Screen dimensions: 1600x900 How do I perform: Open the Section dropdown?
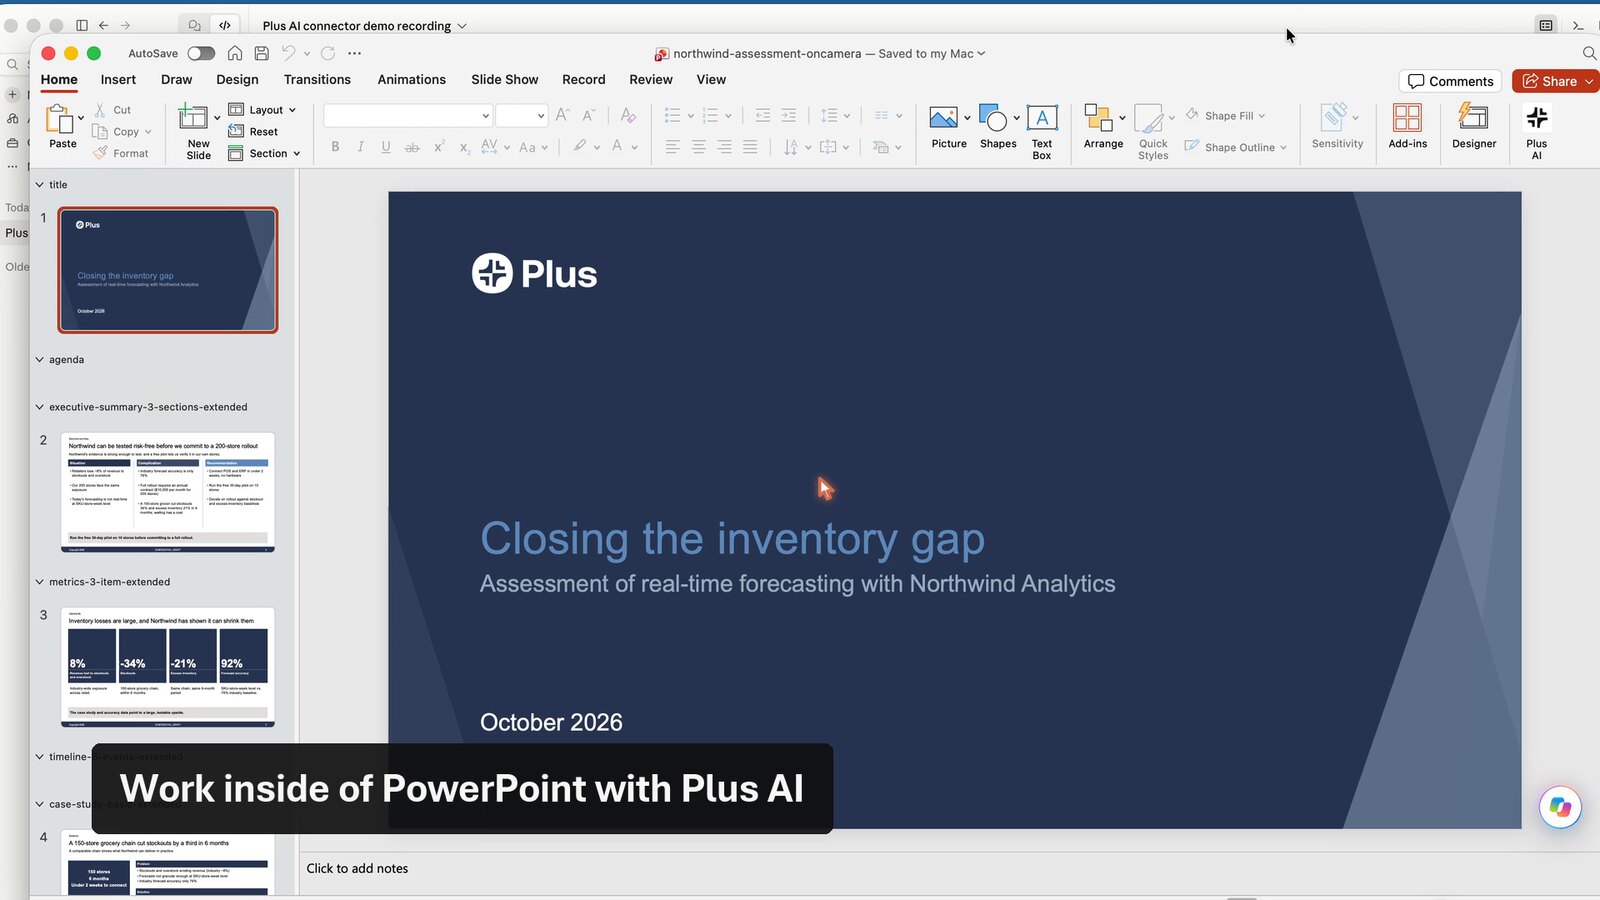(265, 153)
